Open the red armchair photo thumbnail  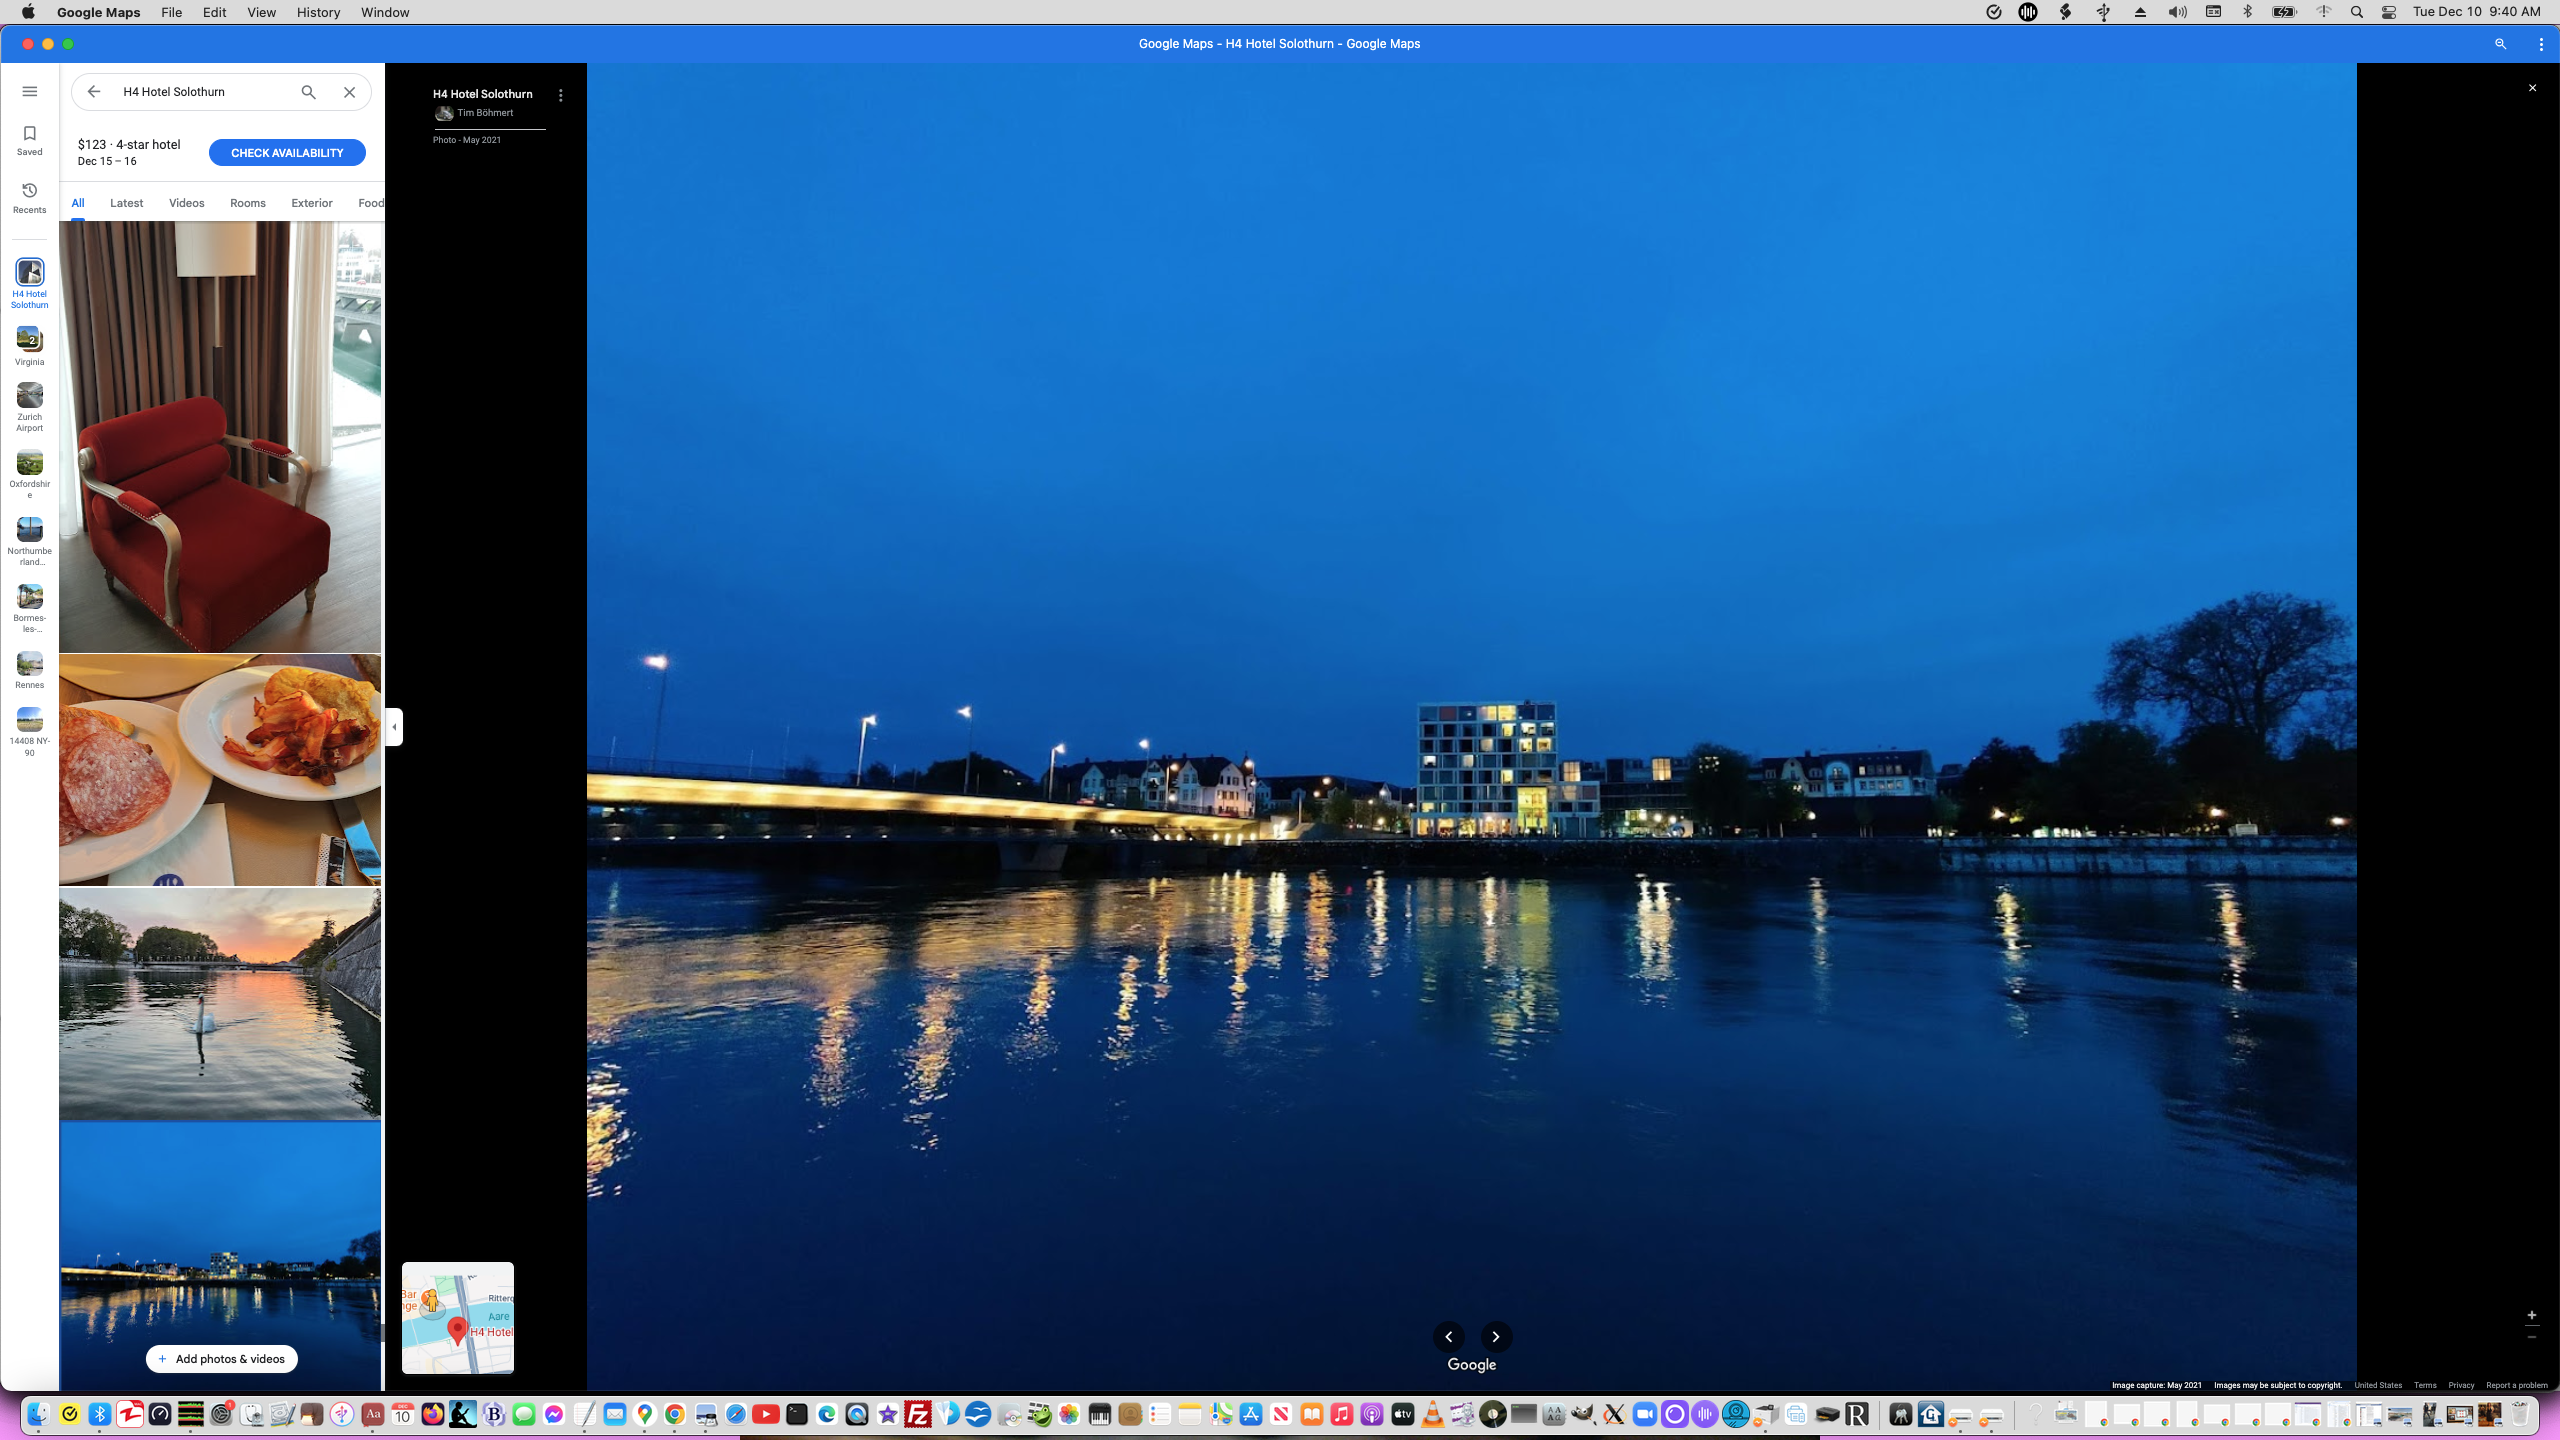point(220,437)
